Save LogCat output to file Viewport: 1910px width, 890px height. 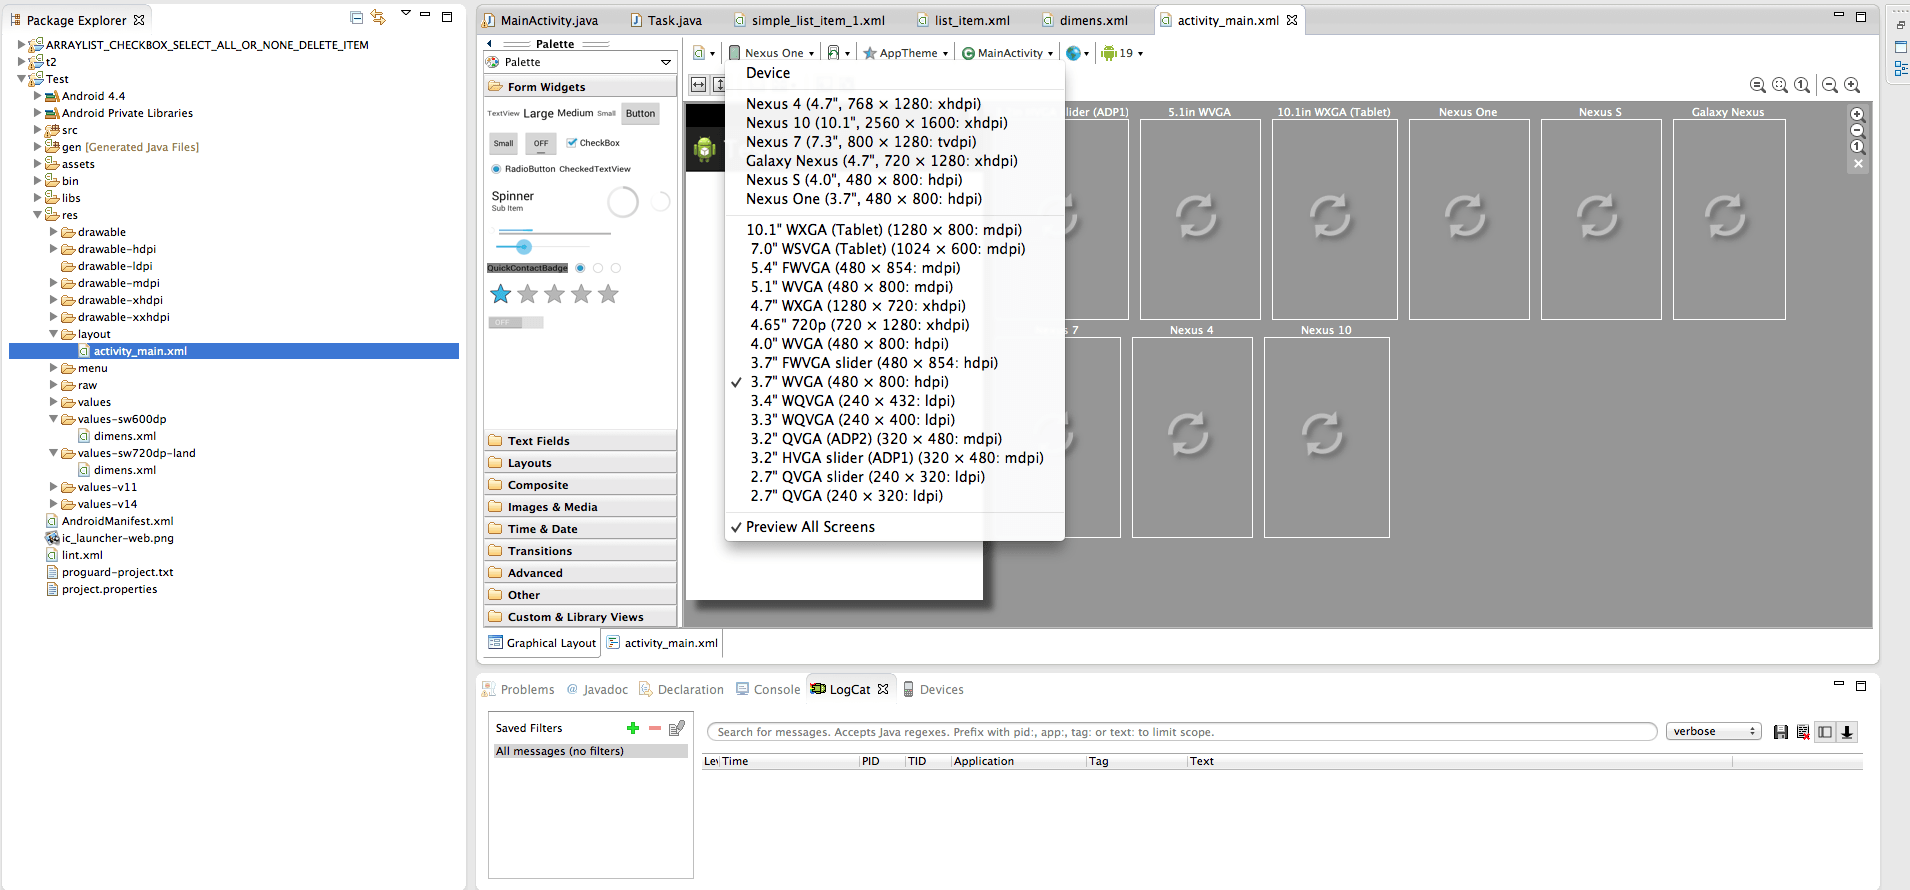(1781, 732)
